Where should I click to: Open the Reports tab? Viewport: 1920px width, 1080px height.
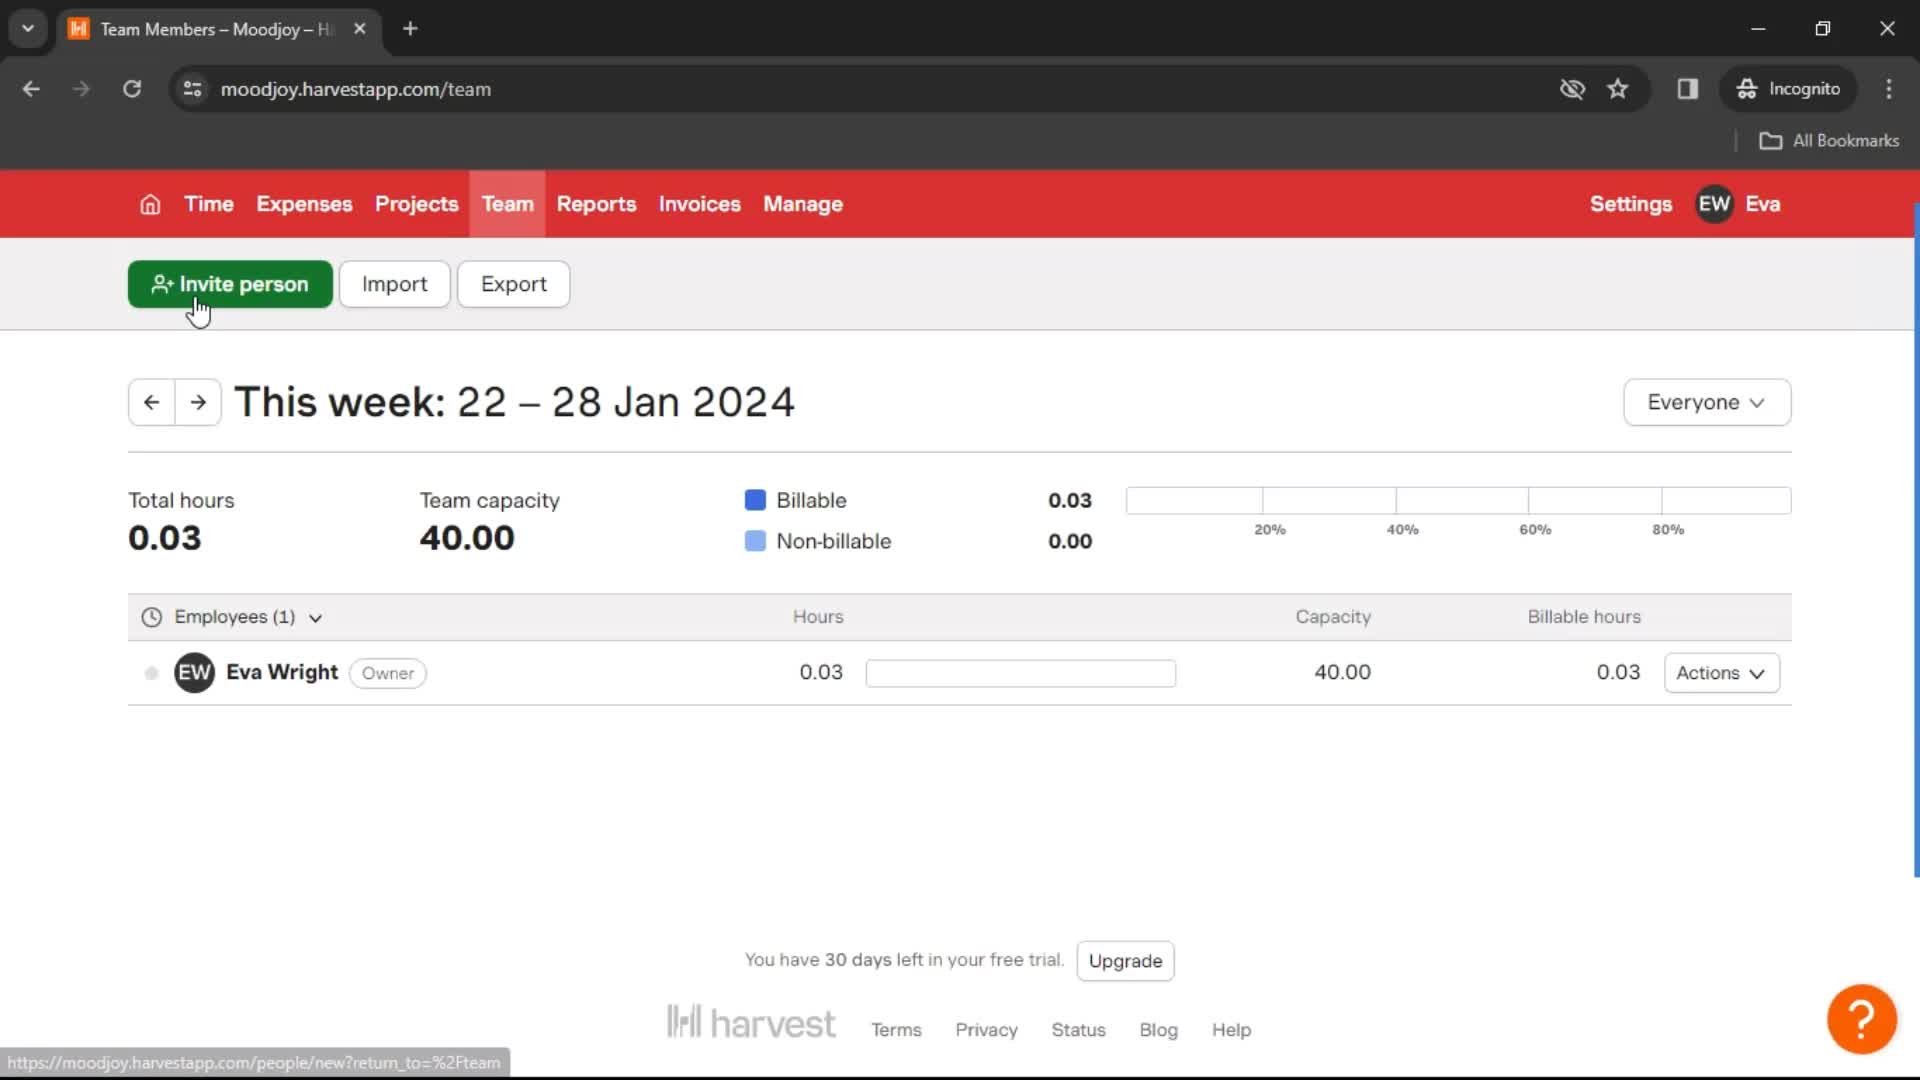[x=596, y=204]
